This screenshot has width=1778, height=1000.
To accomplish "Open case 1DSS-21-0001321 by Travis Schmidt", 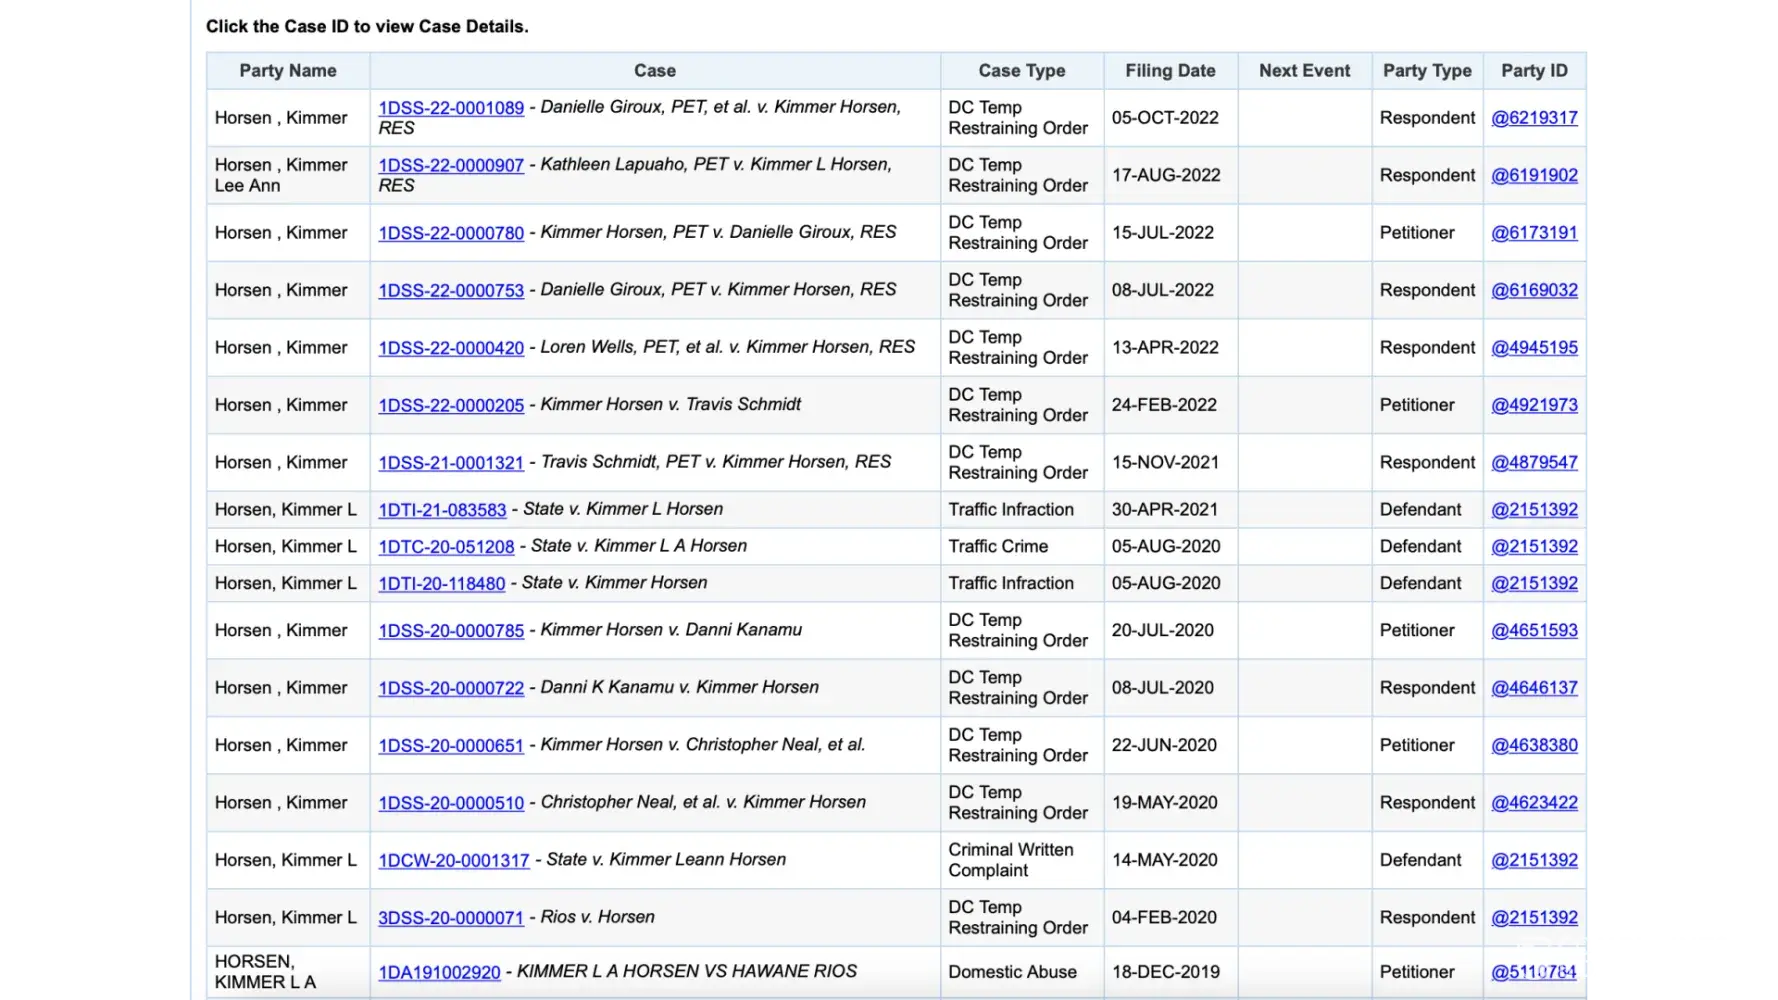I will click(450, 463).
